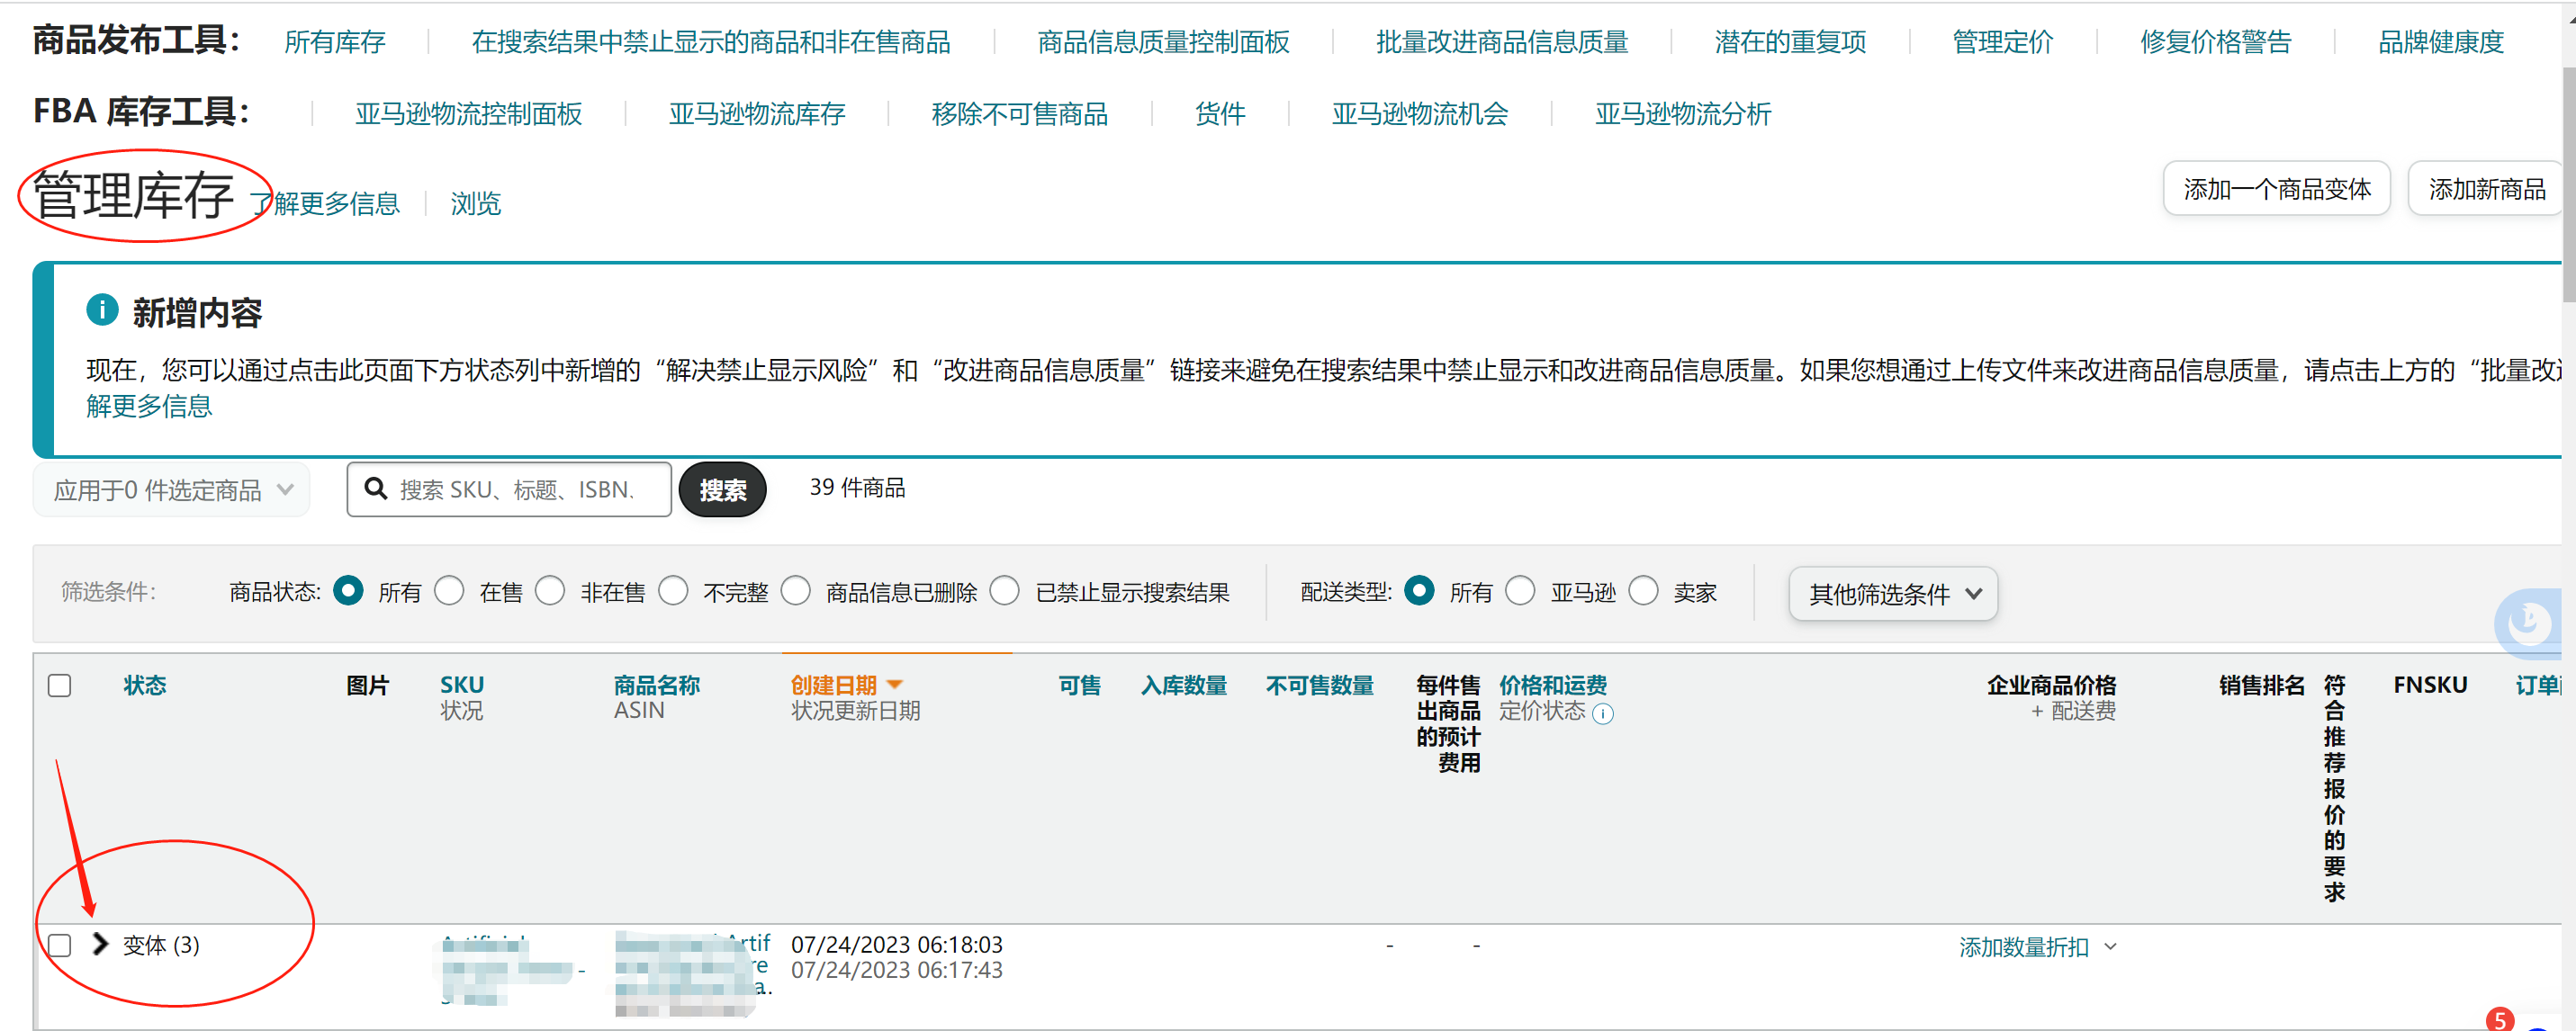The height and width of the screenshot is (1031, 2576).
Task: Open 管理定价 link
Action: 2003,42
